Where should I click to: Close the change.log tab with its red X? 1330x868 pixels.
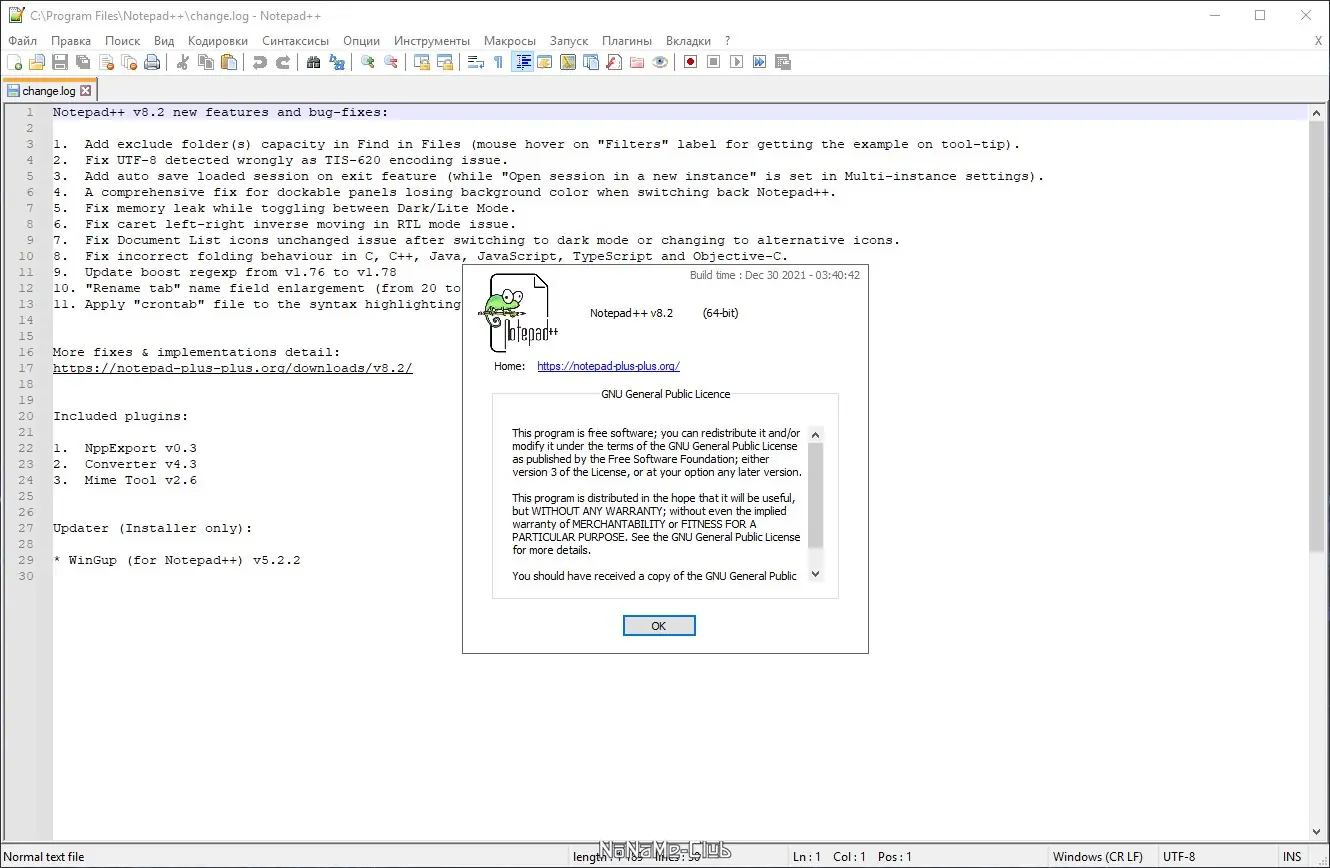pos(85,91)
